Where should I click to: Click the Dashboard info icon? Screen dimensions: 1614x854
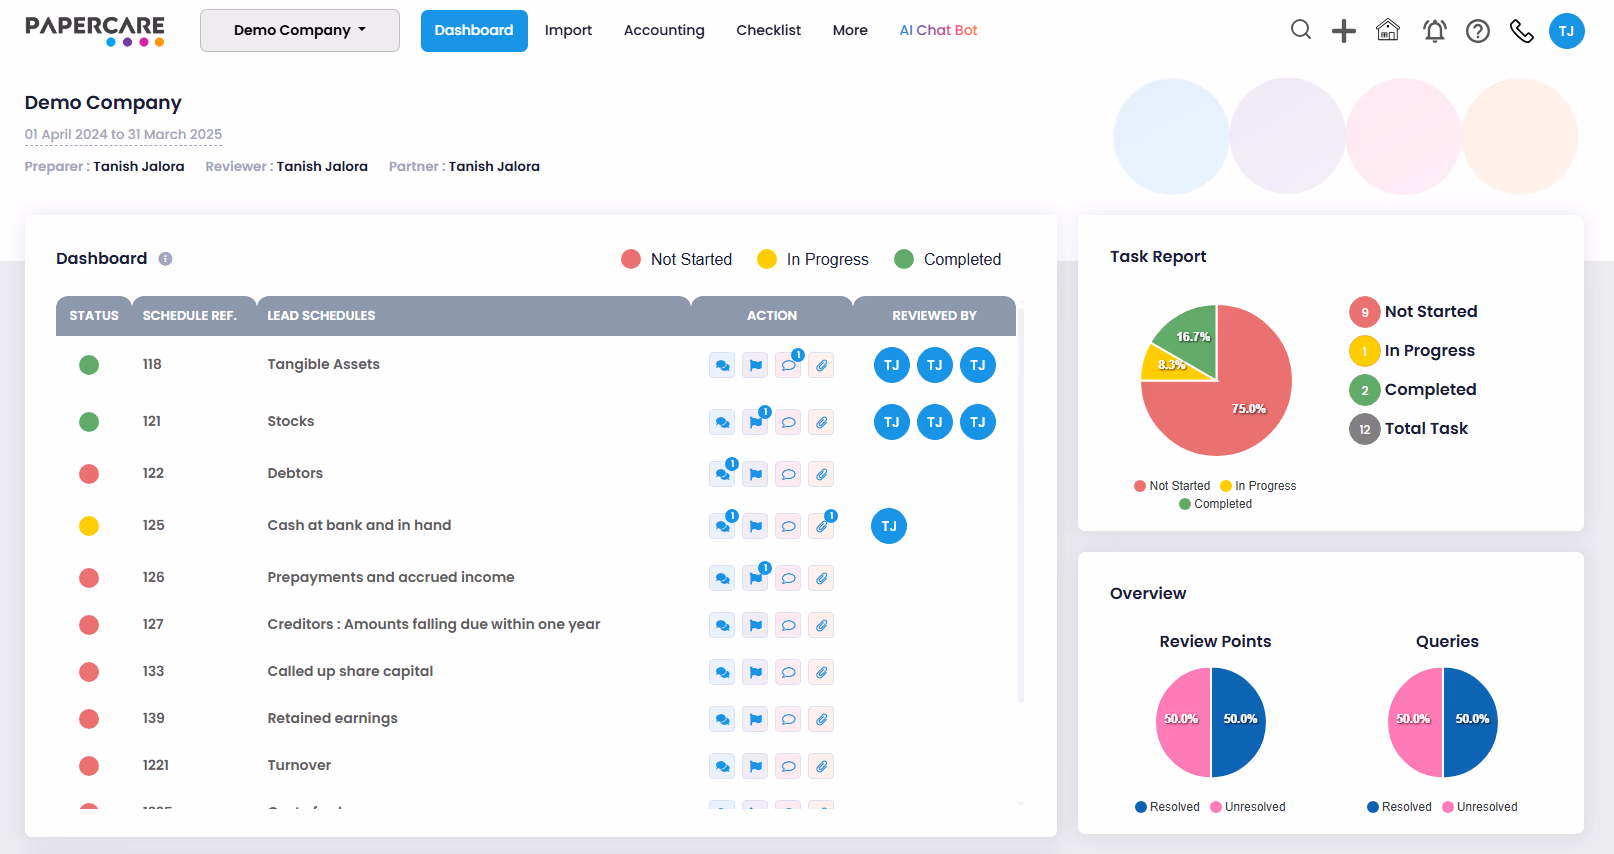[166, 259]
